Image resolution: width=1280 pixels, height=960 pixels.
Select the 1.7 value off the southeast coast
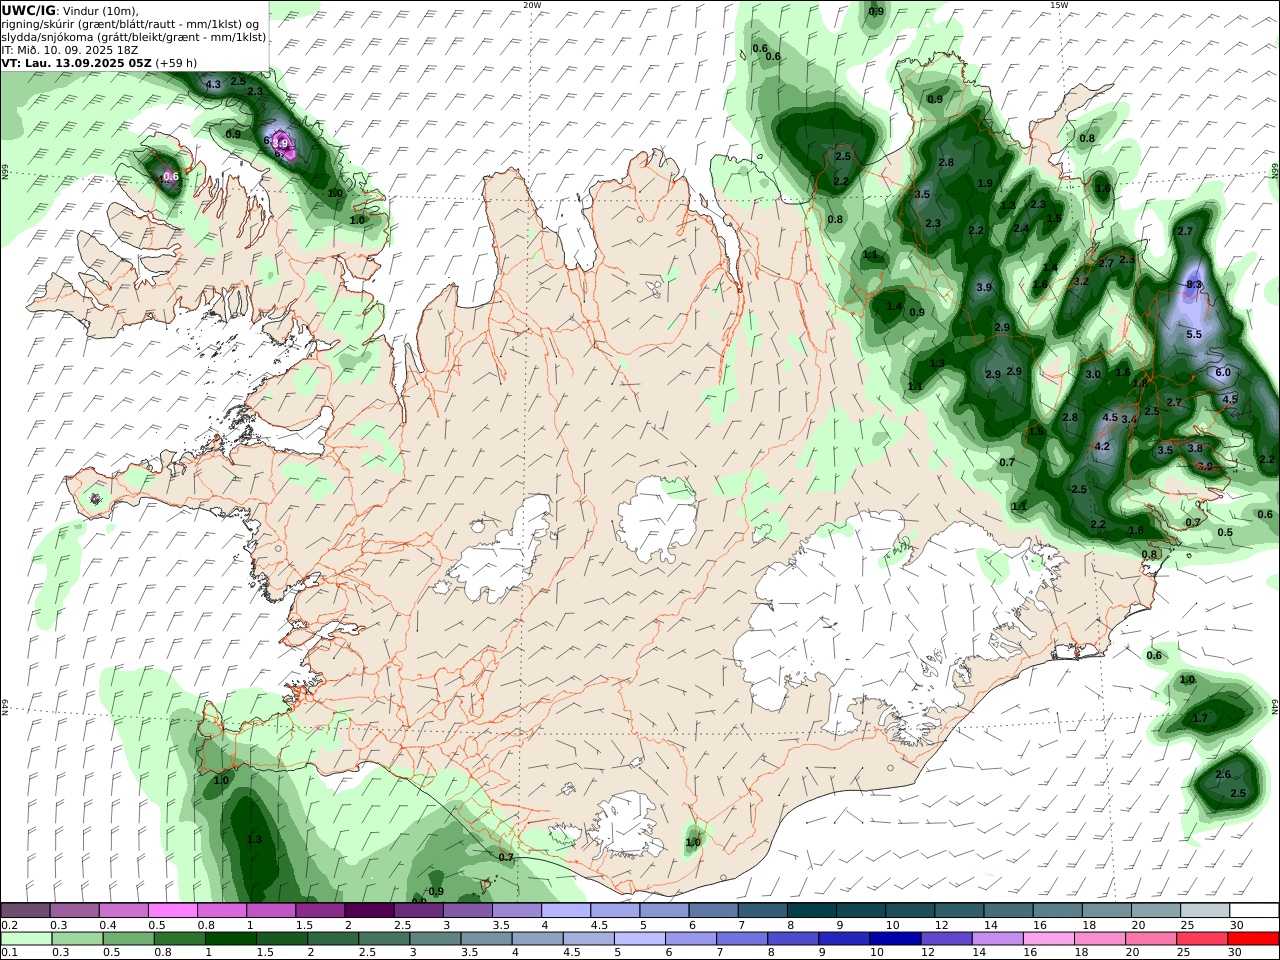coord(1201,719)
